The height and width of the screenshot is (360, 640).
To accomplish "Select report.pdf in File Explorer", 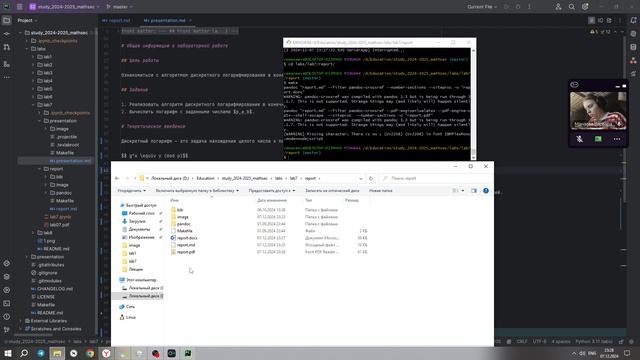I will (186, 252).
